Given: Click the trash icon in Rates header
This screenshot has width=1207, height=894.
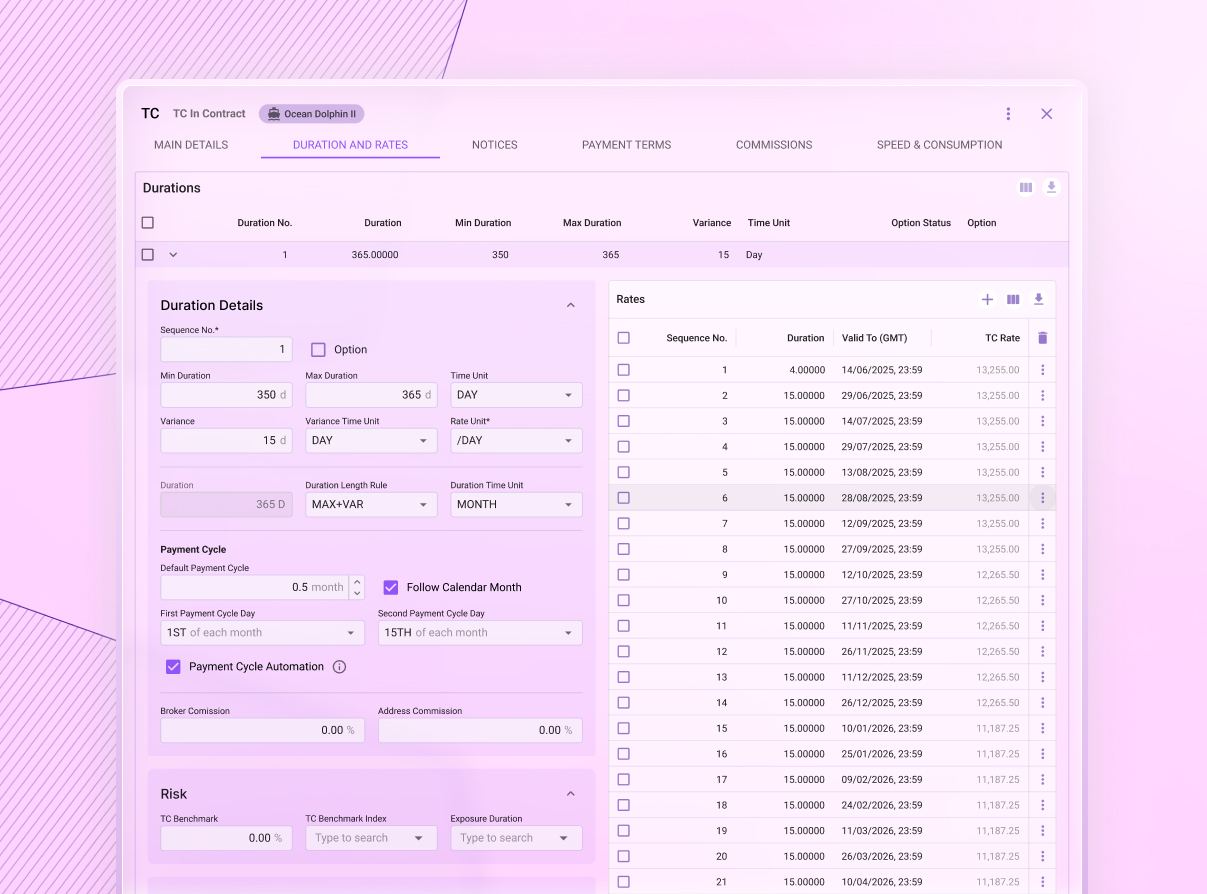Looking at the screenshot, I should pos(1043,338).
